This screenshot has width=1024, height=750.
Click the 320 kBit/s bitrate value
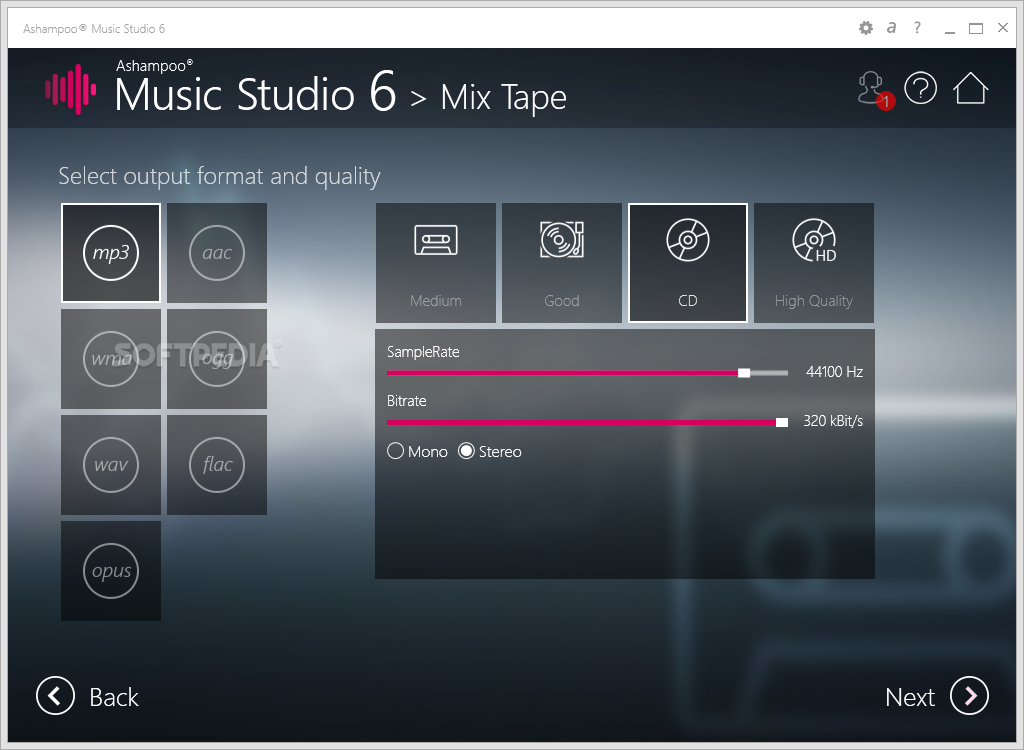(833, 421)
